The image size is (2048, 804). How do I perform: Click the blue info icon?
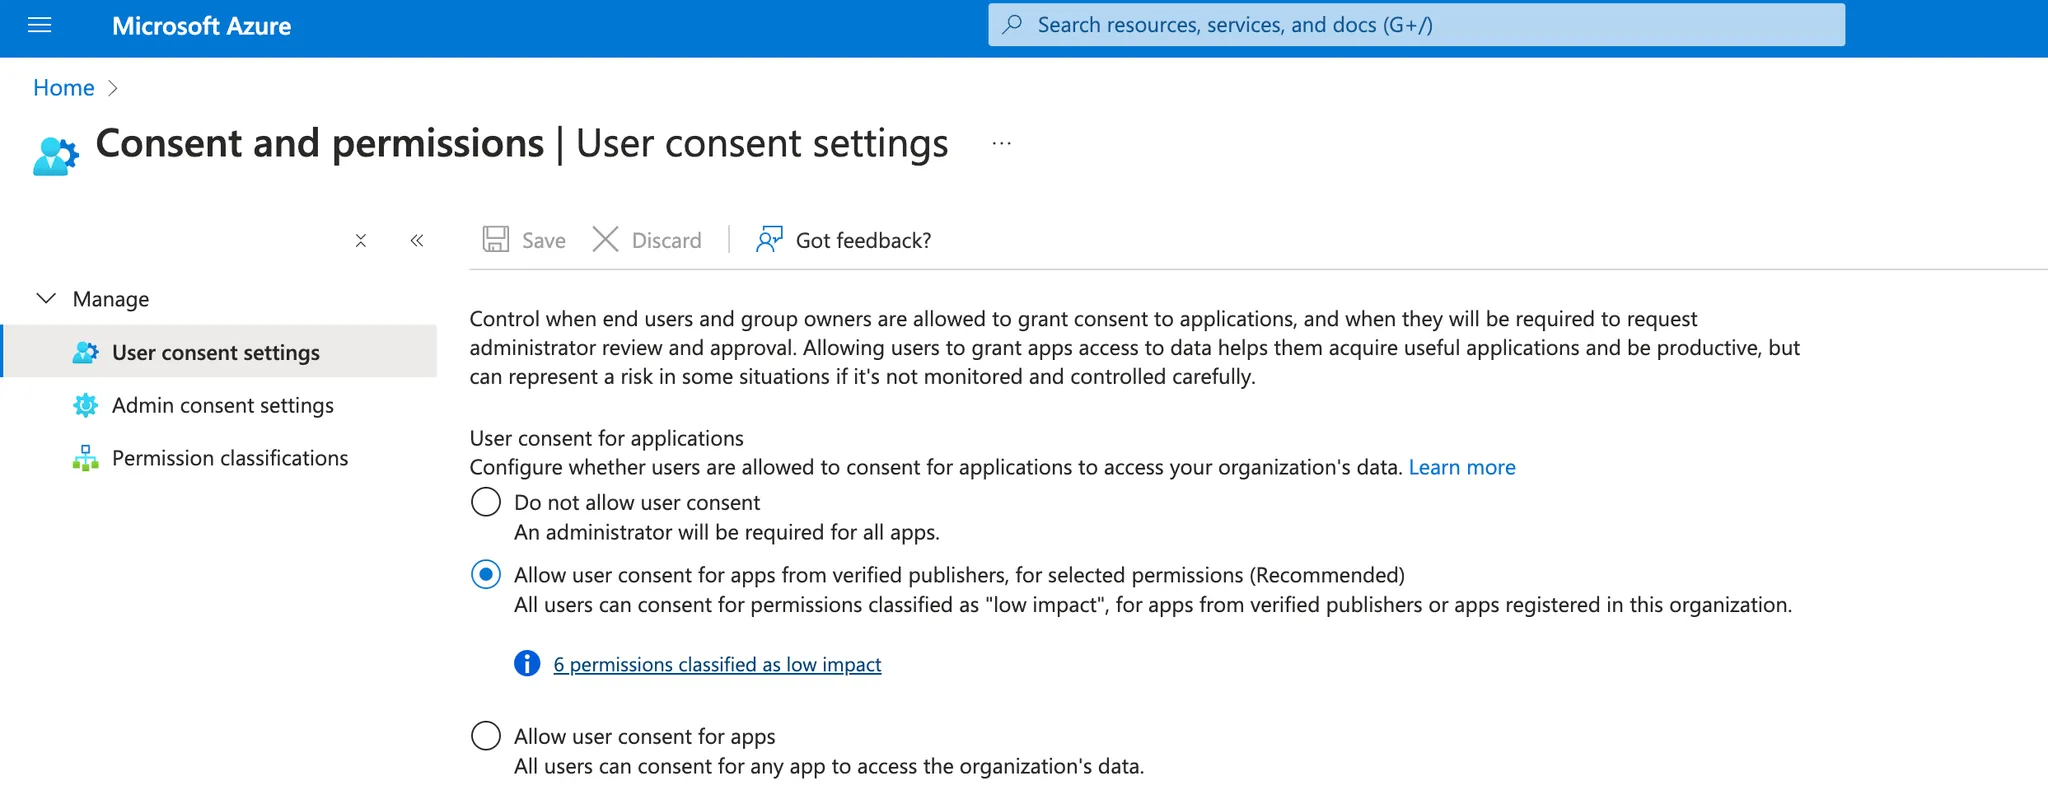[527, 664]
